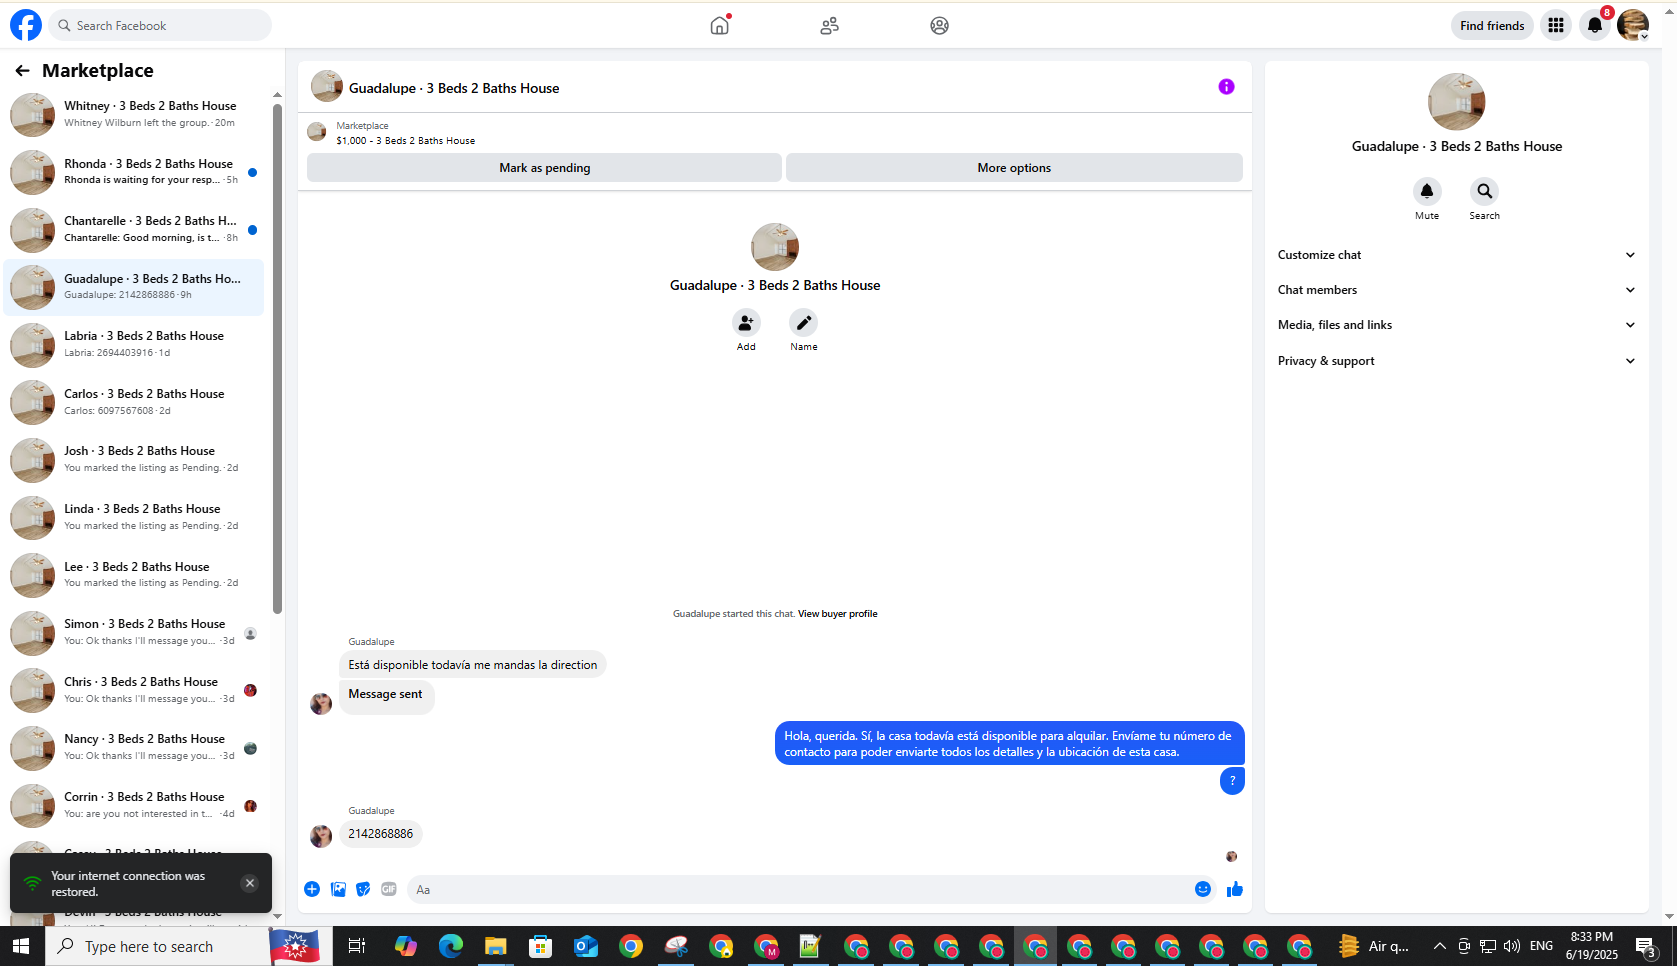Open Chris 3 Beds 2 Baths House chat
Viewport: 1677px width, 966px height.
click(x=134, y=690)
